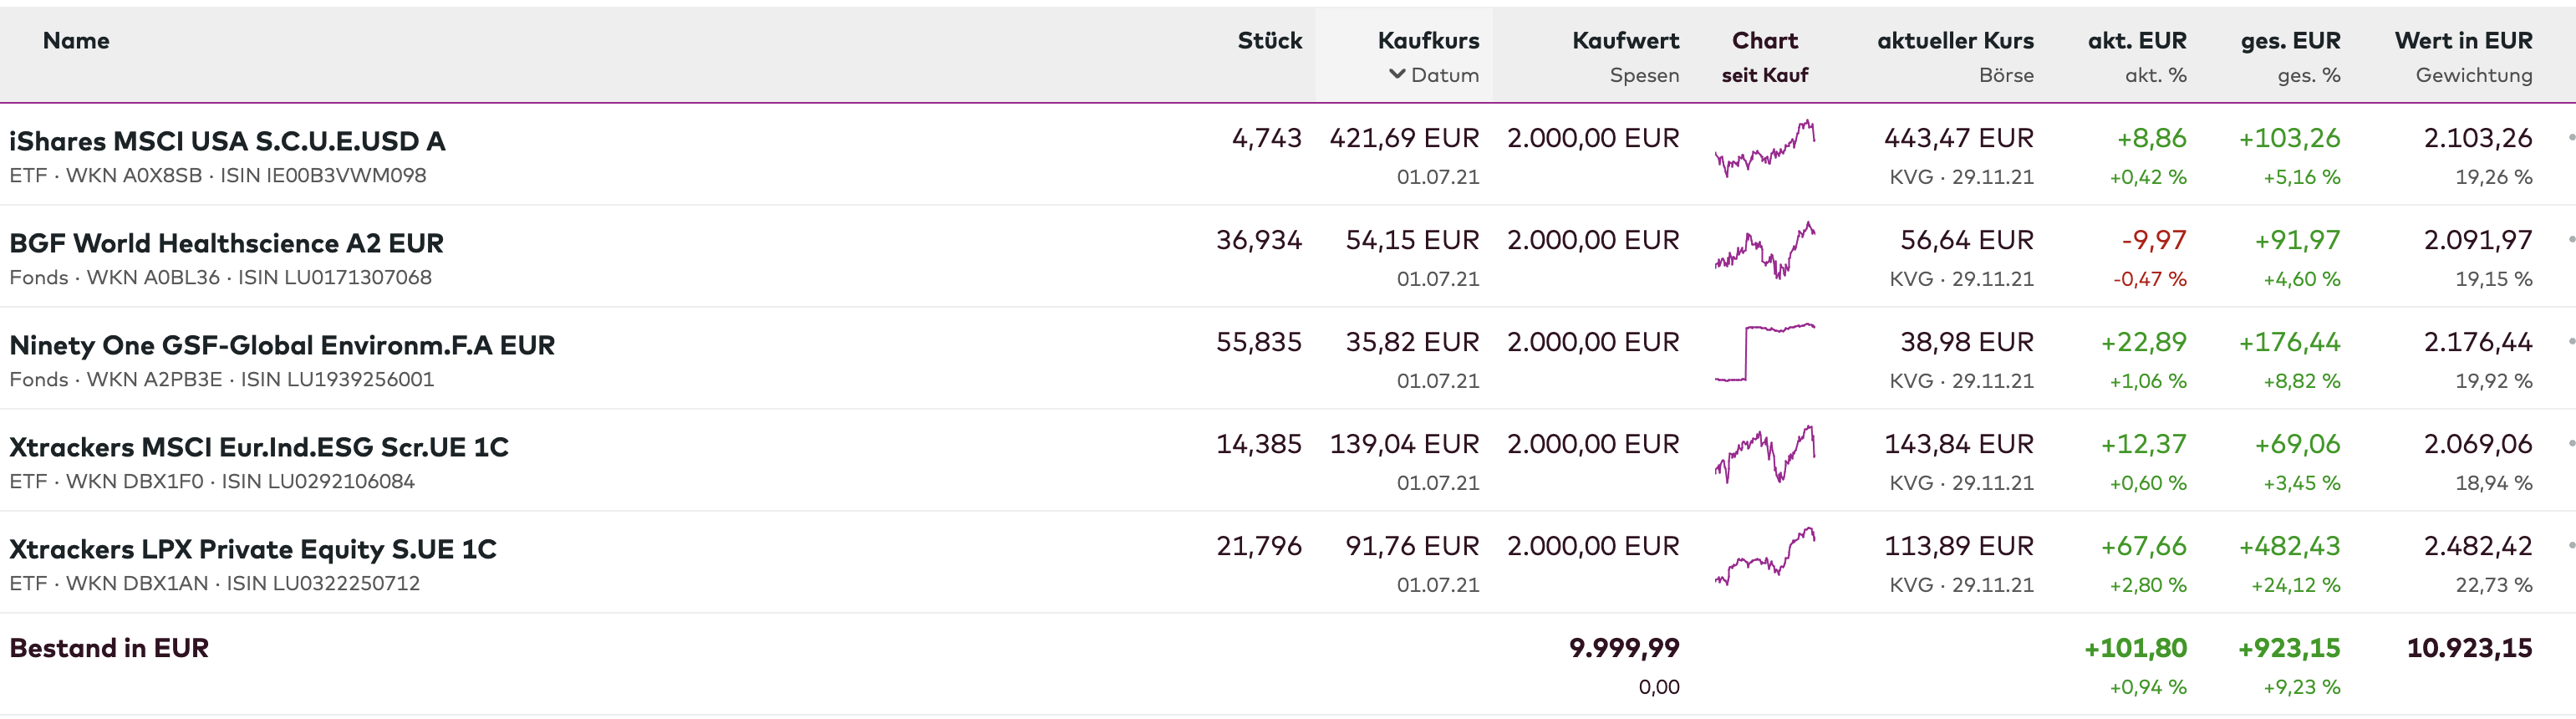Image resolution: width=2576 pixels, height=719 pixels.
Task: Open the BGF World Healthscience A2 EUR link
Action: (x=226, y=243)
